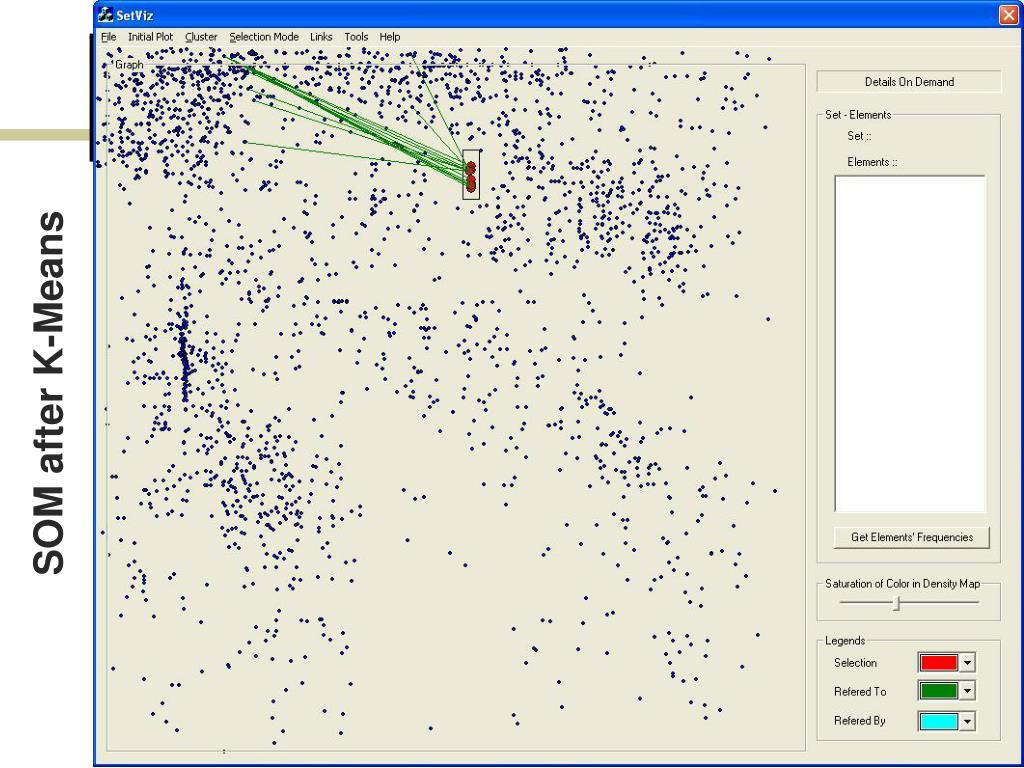Click the 'Refered By' legend label
The height and width of the screenshot is (768, 1024).
(x=859, y=721)
